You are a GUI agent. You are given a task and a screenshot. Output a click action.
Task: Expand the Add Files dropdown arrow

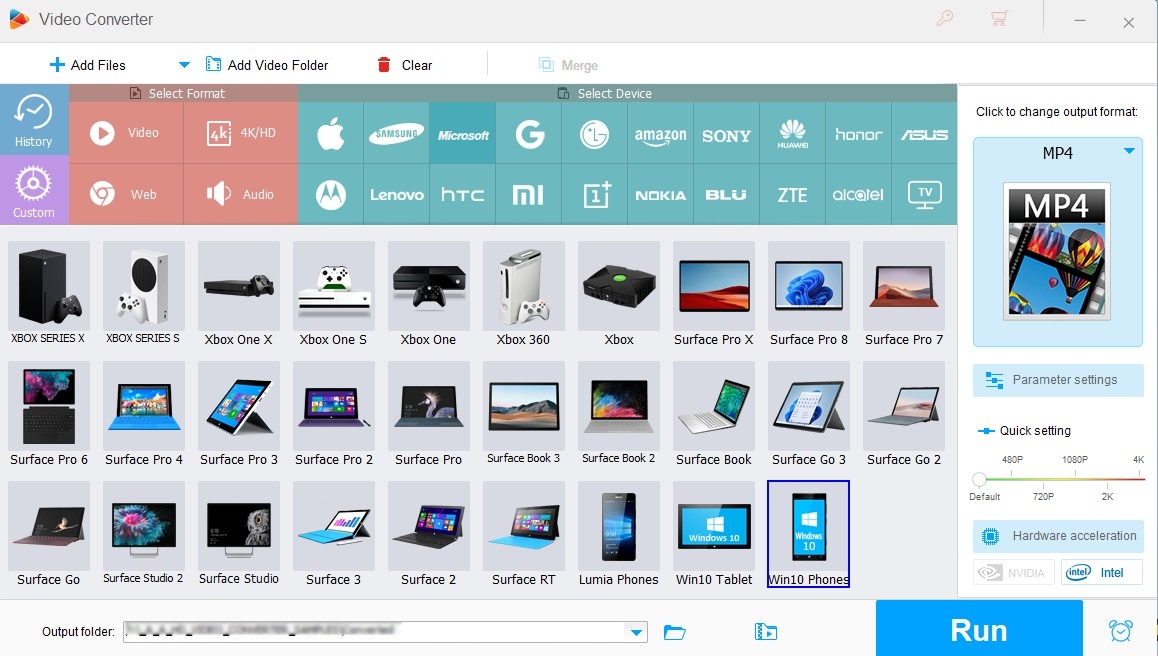click(184, 65)
